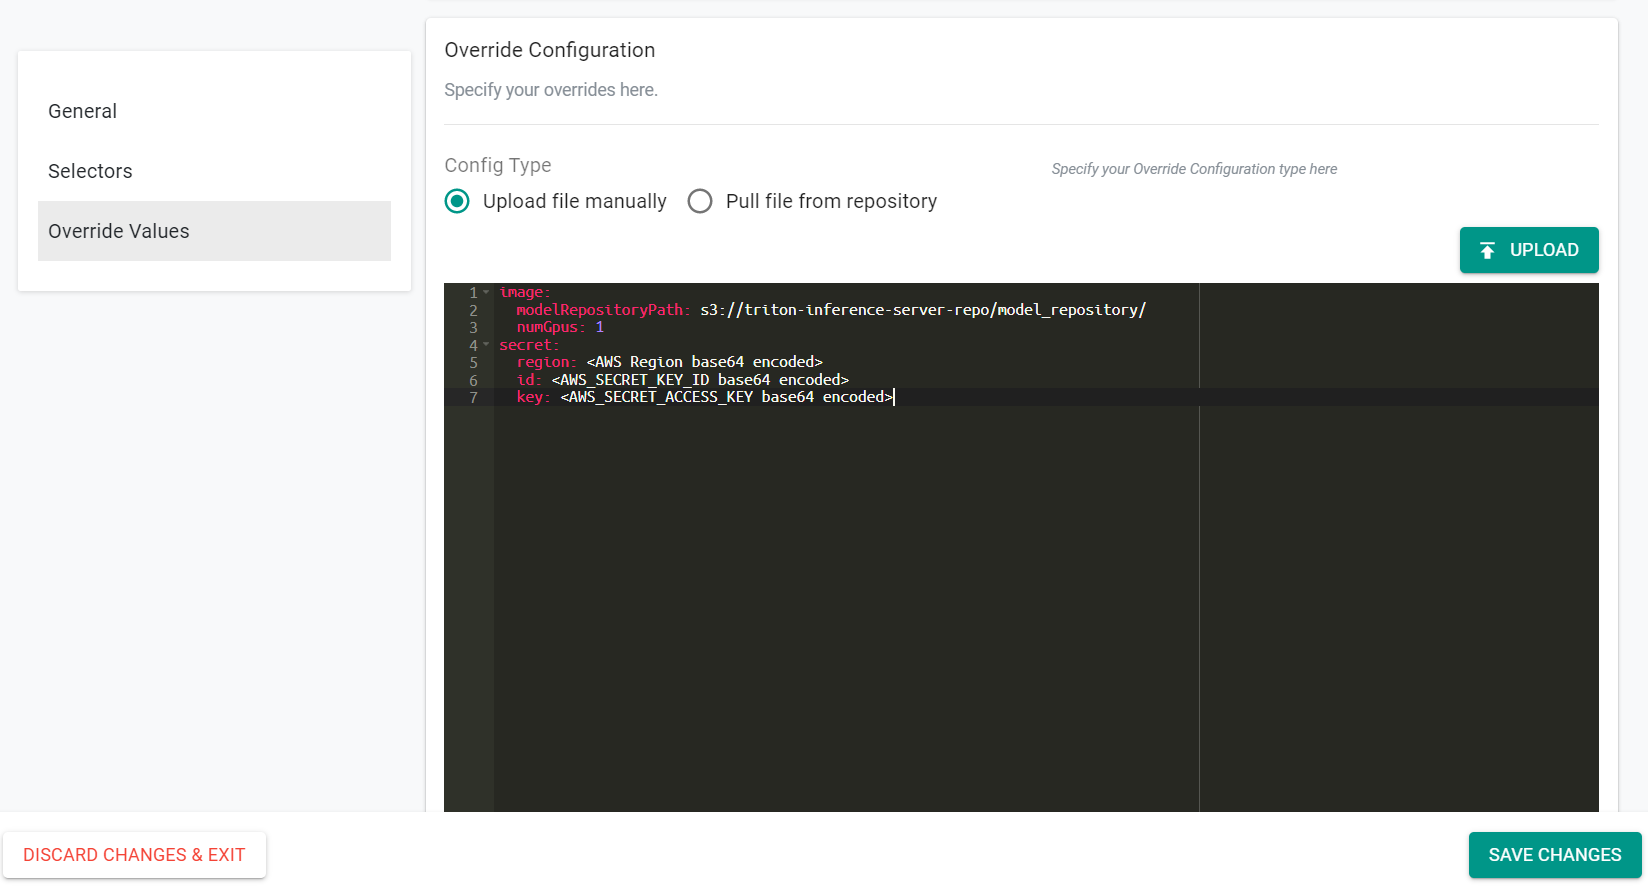This screenshot has height=894, width=1648.
Task: Click the Config Type label
Action: pos(498,165)
